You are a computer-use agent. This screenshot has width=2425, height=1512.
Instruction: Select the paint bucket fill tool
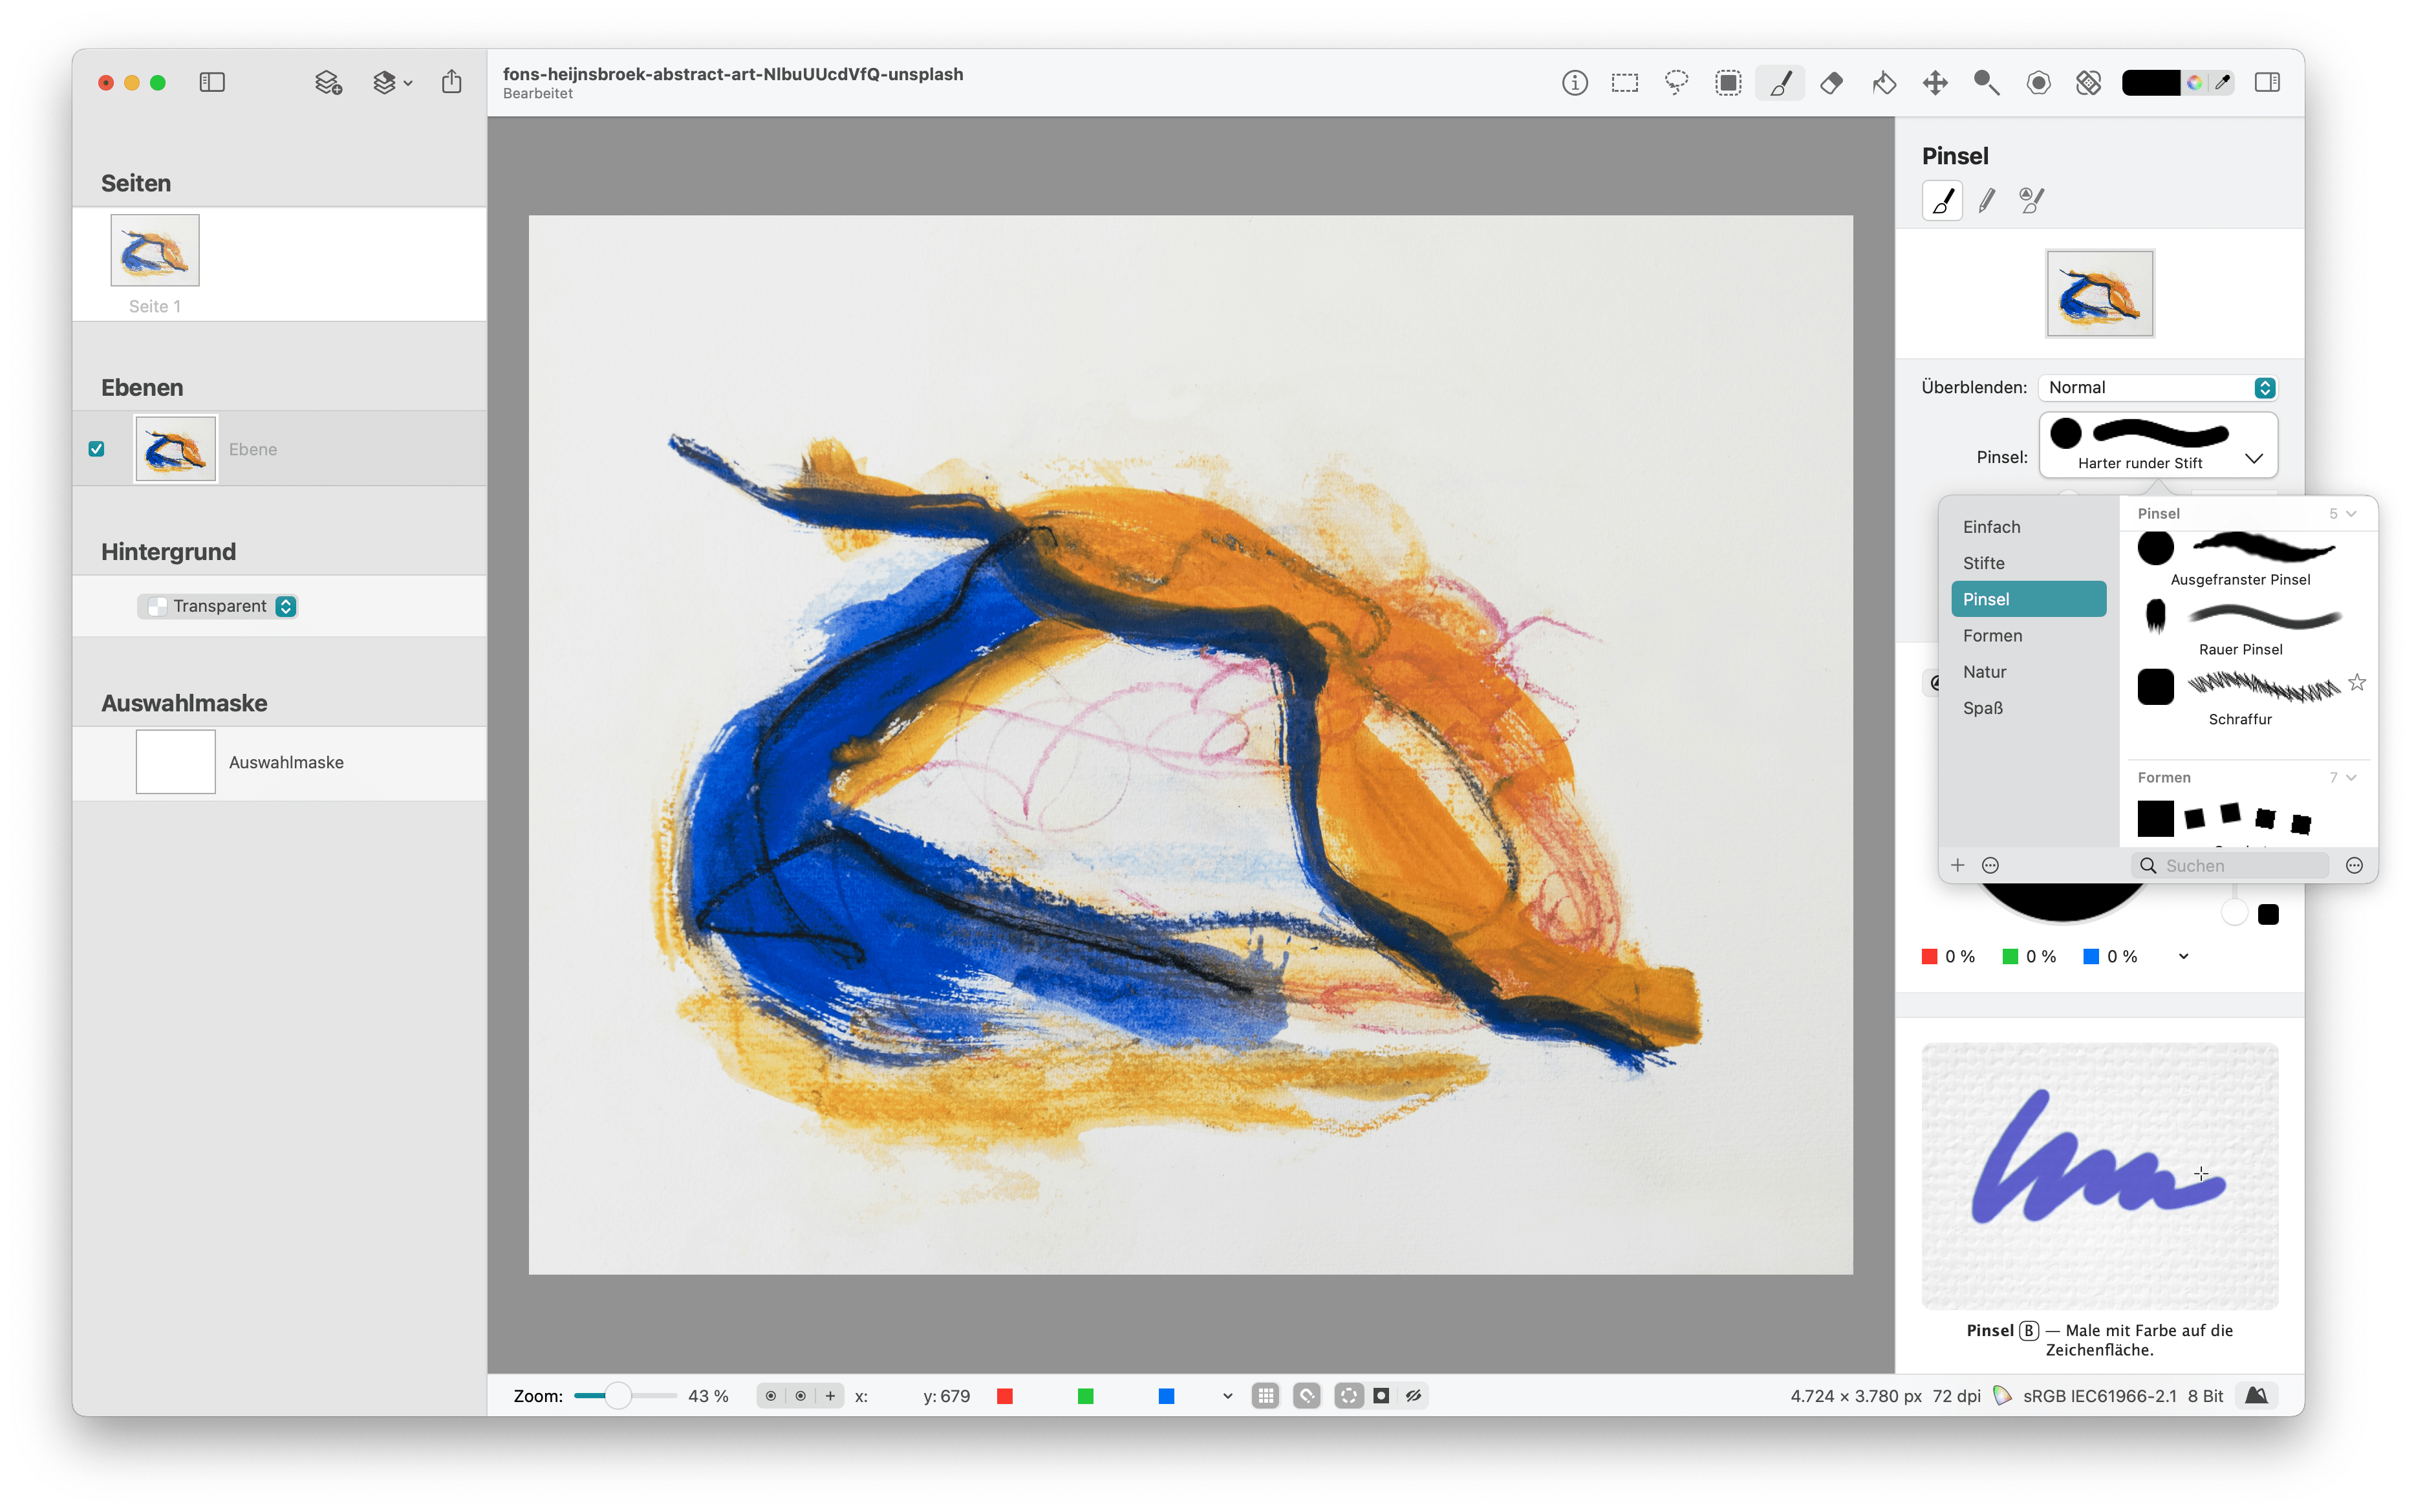[1884, 83]
